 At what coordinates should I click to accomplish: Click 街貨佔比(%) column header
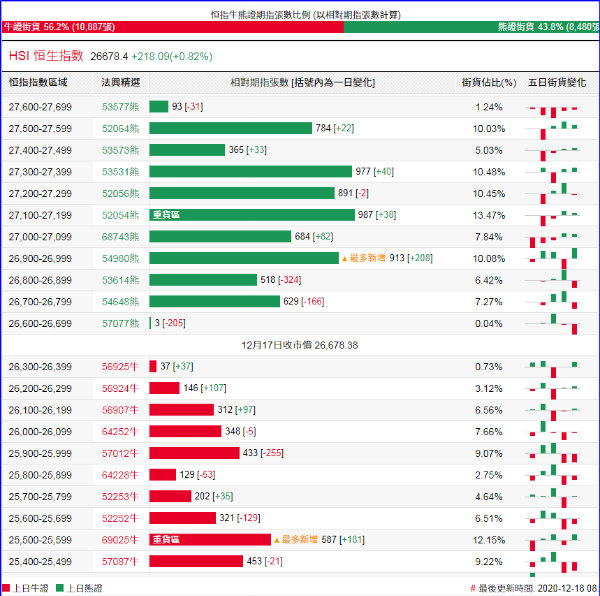pos(489,83)
